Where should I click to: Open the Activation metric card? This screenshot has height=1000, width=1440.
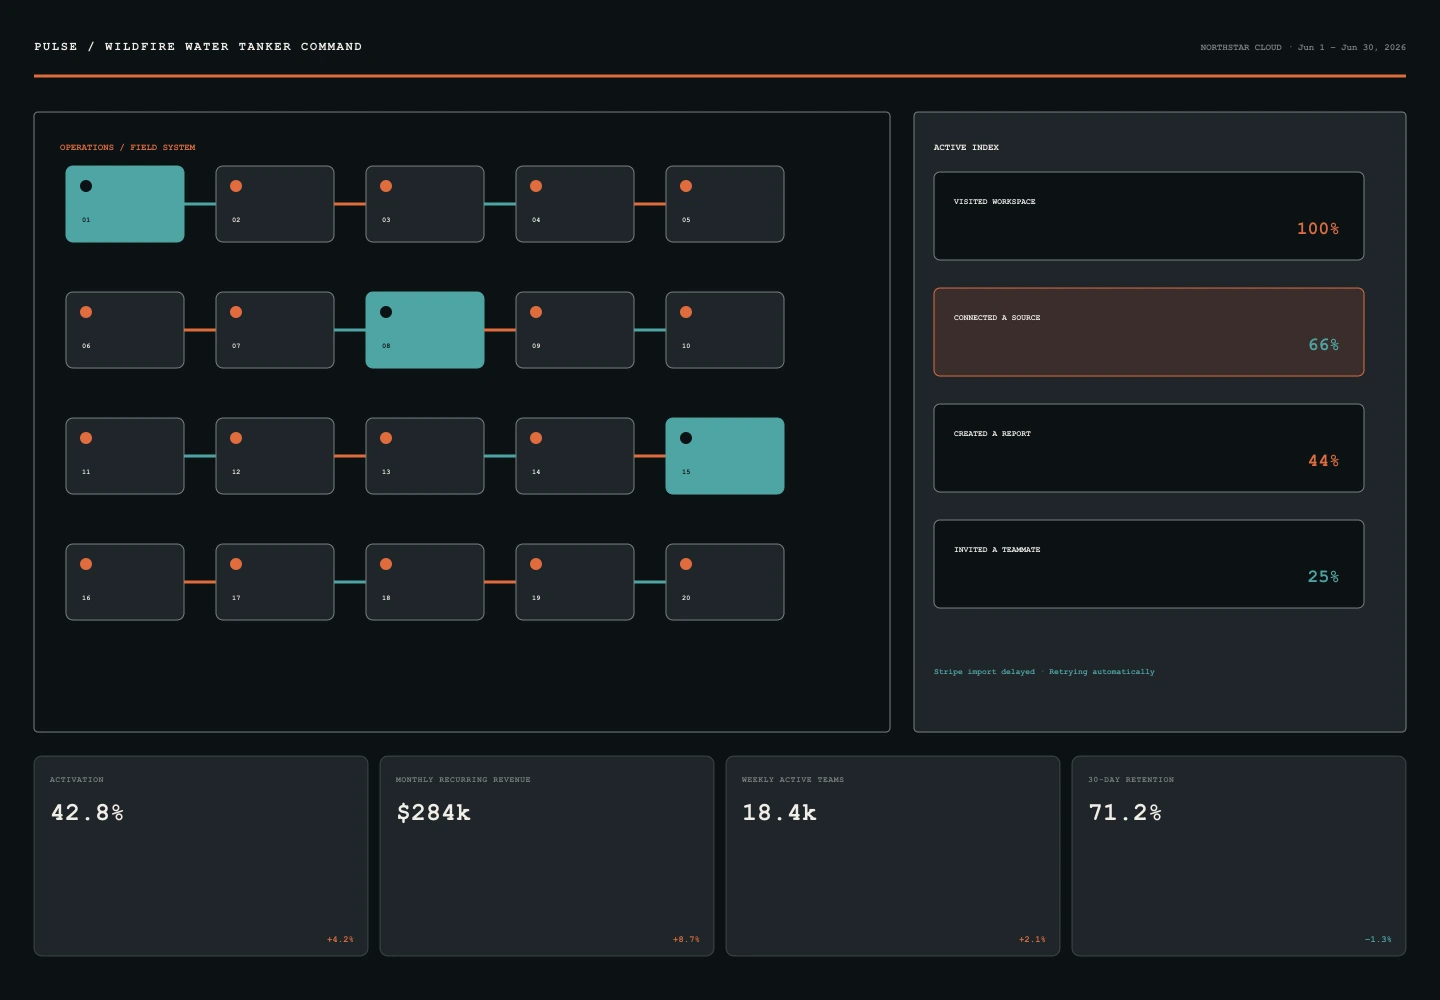point(201,856)
